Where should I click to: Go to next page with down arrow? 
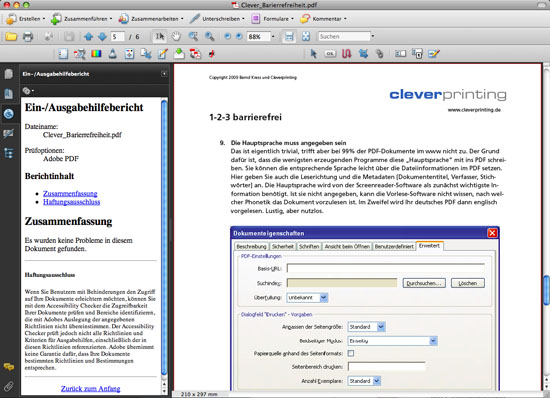pyautogui.click(x=102, y=36)
